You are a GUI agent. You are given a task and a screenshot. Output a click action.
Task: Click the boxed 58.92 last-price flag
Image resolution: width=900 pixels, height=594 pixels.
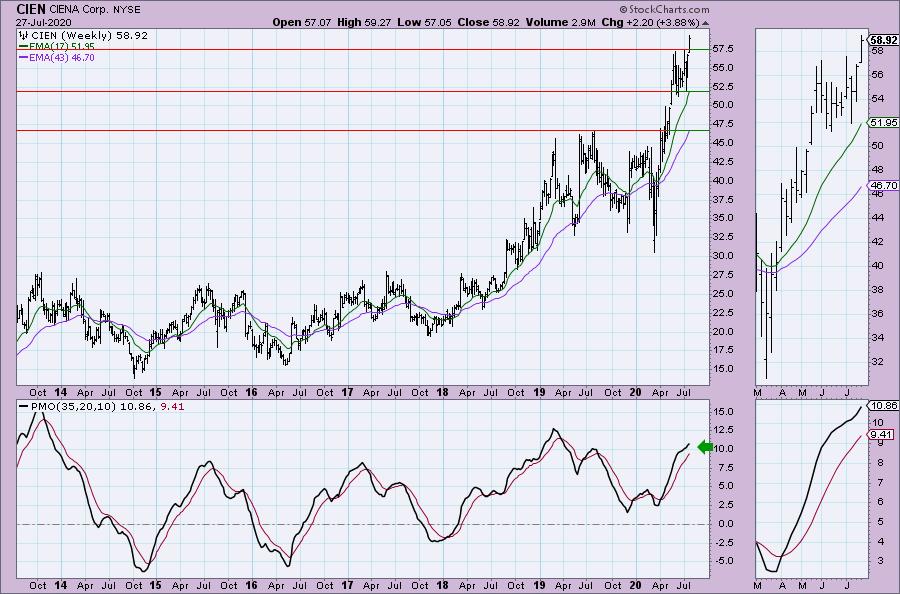click(x=883, y=40)
